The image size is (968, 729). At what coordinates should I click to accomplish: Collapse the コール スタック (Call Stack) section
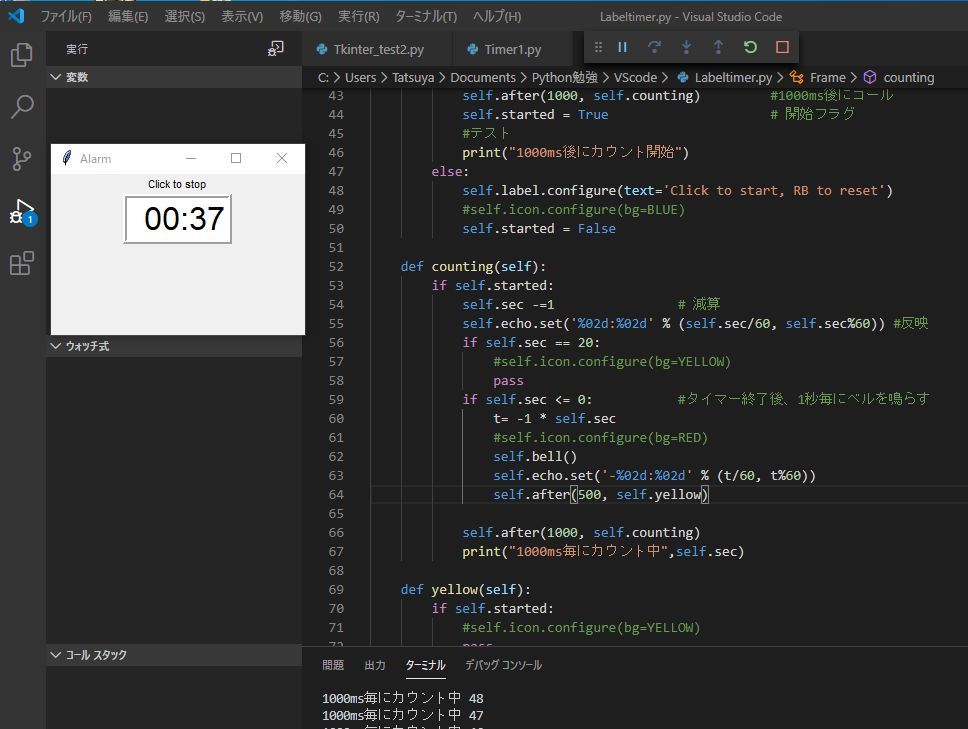point(173,655)
